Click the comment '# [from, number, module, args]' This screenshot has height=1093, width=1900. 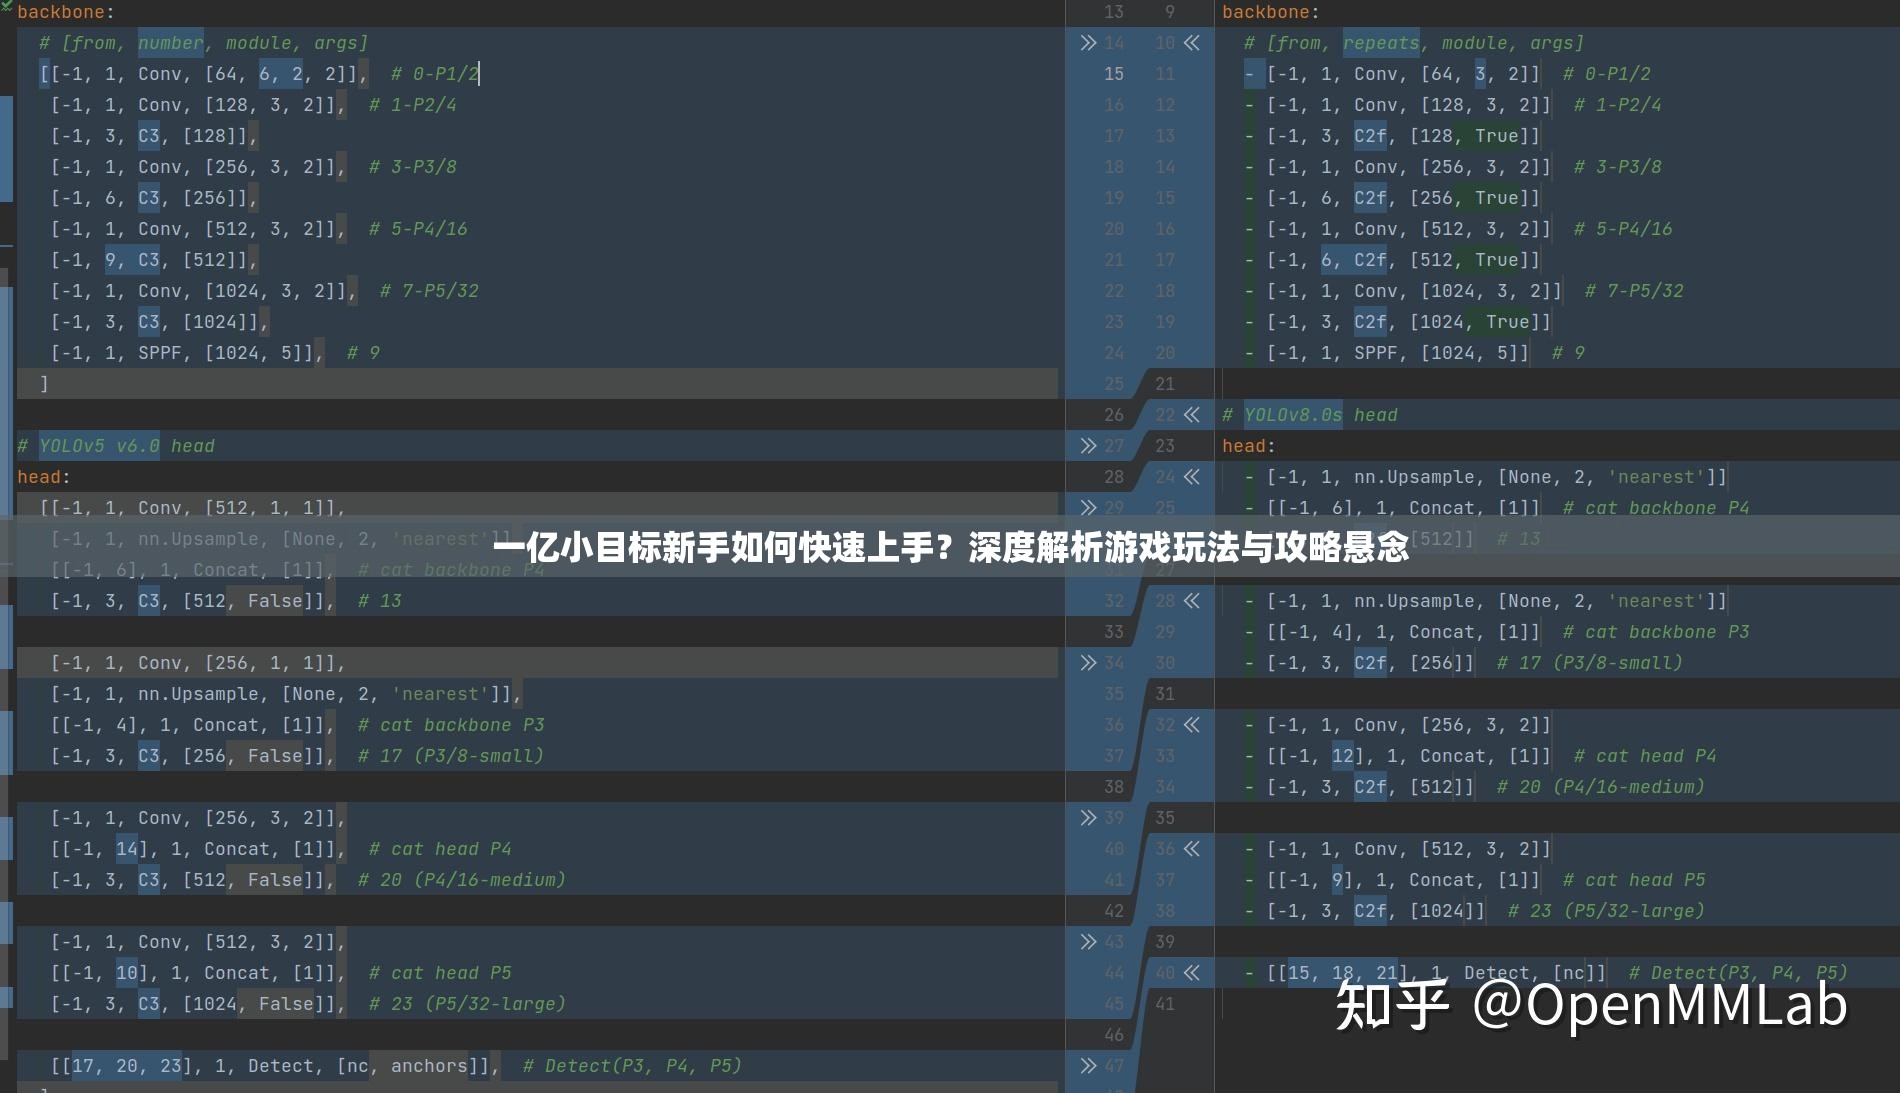tap(204, 43)
